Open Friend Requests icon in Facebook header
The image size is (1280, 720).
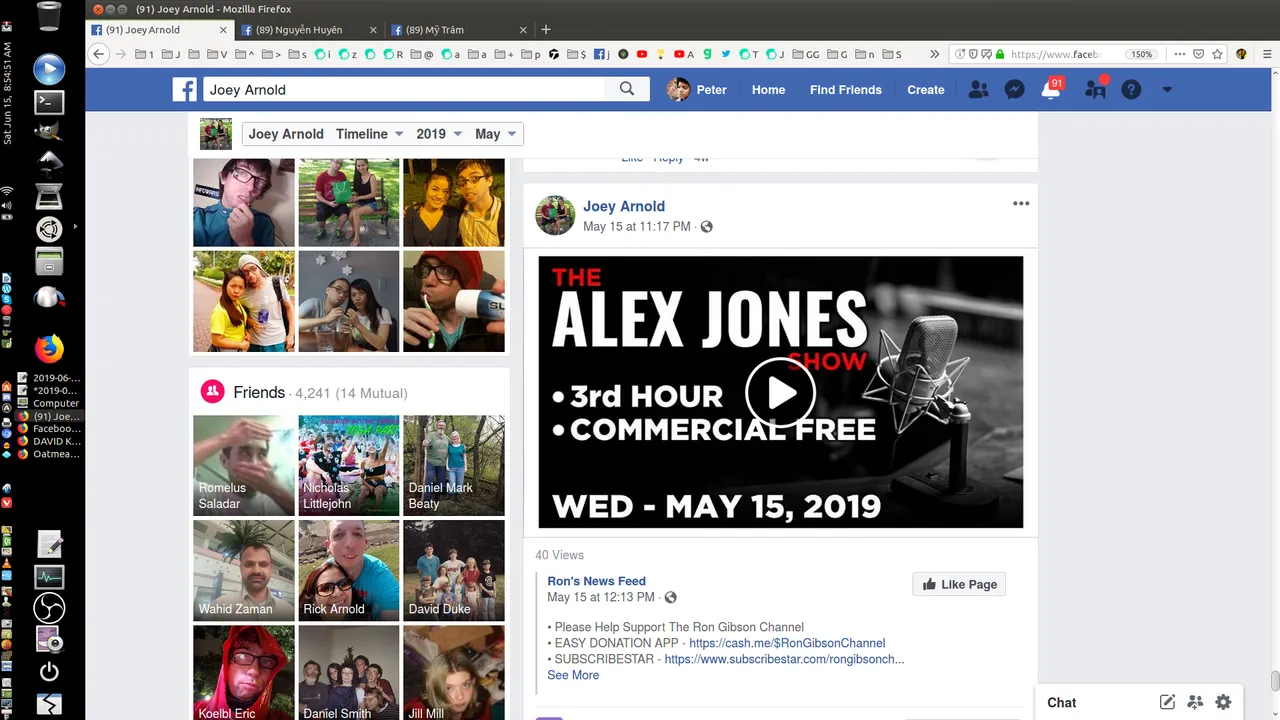point(978,89)
